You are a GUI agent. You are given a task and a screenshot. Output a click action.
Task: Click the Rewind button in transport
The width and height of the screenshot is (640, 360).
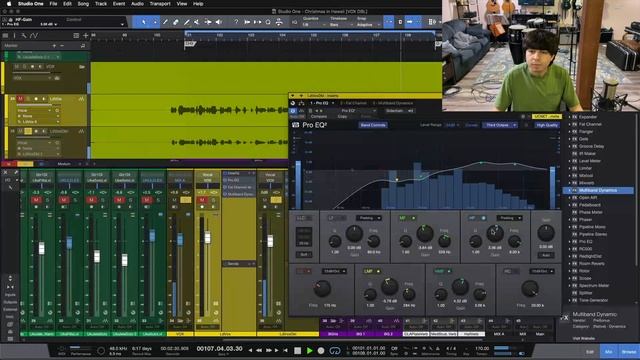[x=259, y=350]
